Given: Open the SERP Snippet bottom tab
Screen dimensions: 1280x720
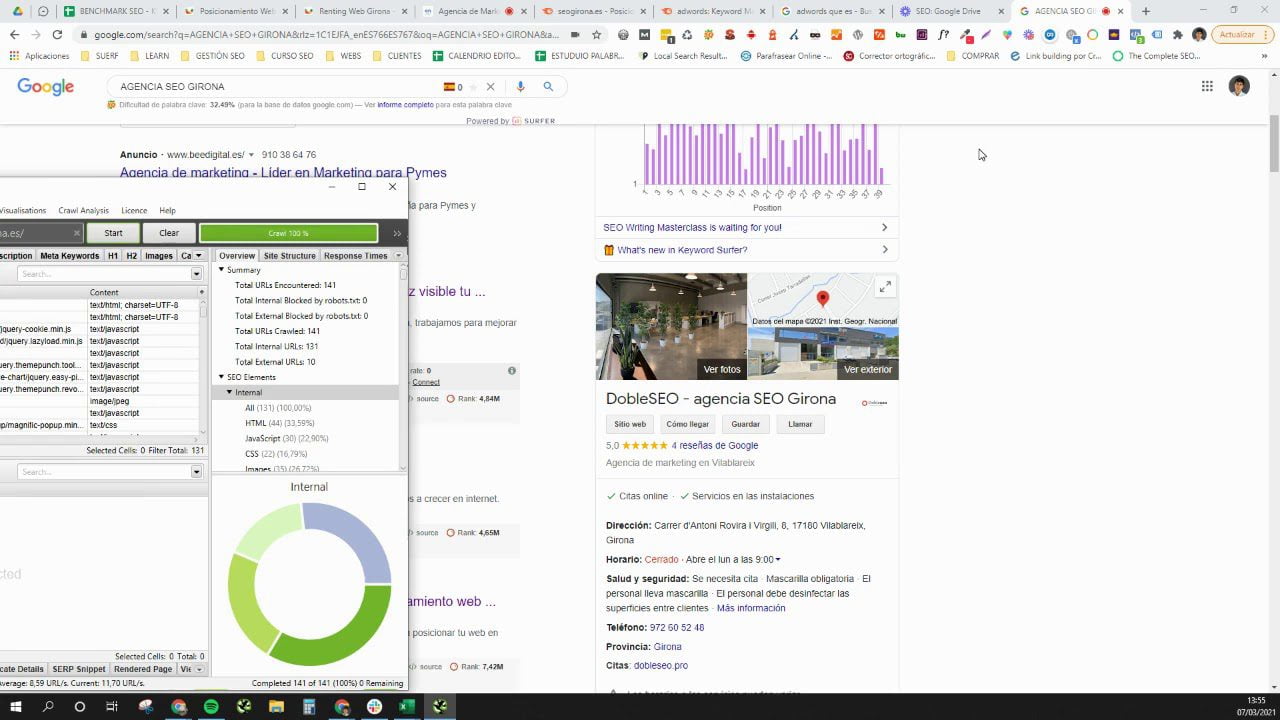Looking at the screenshot, I should [x=79, y=669].
